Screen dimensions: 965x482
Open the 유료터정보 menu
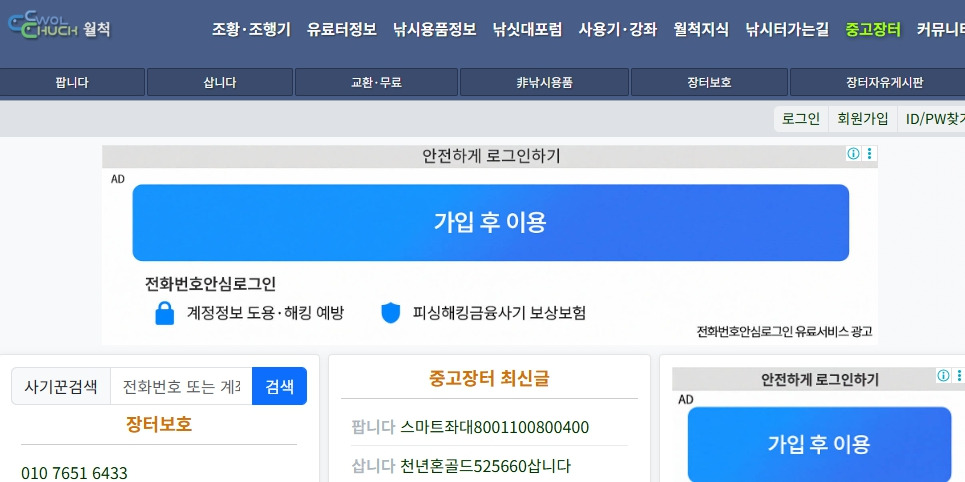[342, 29]
